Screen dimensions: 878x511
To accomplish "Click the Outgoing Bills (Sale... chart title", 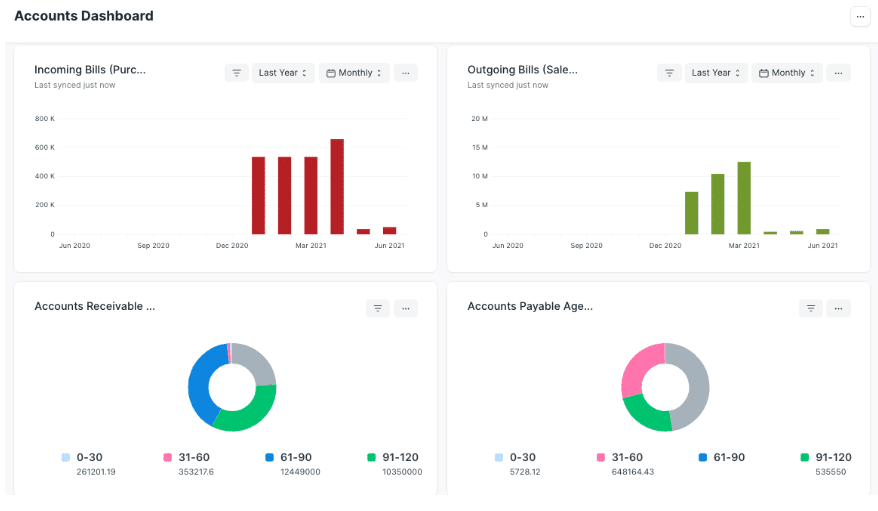I will pyautogui.click(x=522, y=70).
